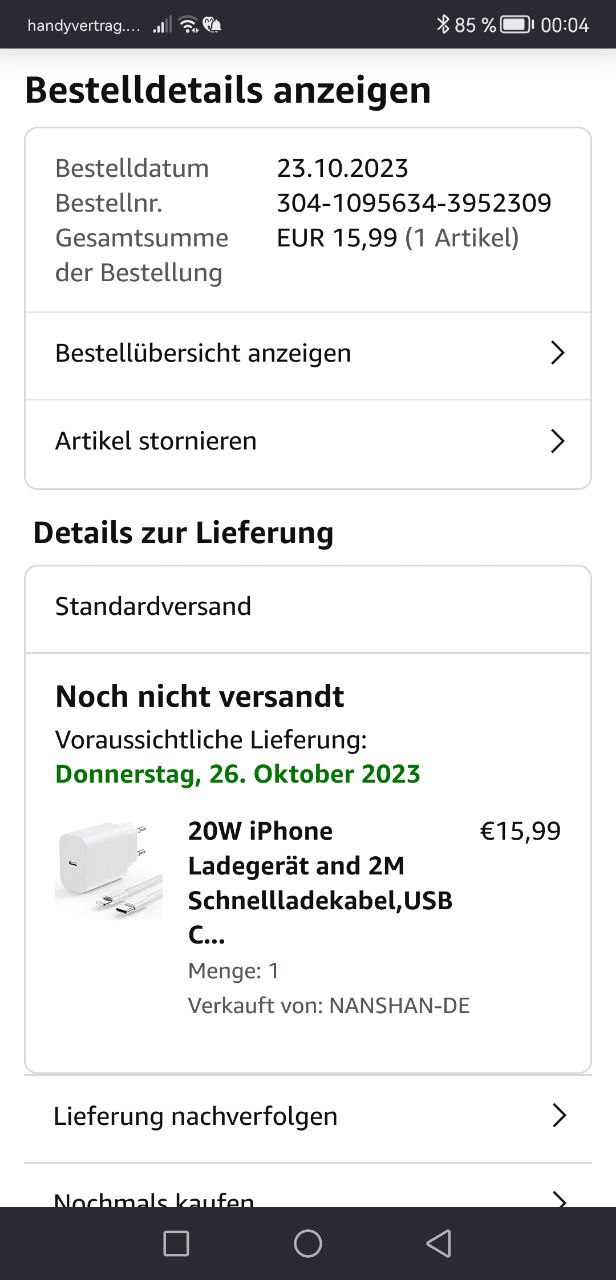Image resolution: width=616 pixels, height=1280 pixels.
Task: Tap the mobile signal strength bars
Action: pos(161,25)
